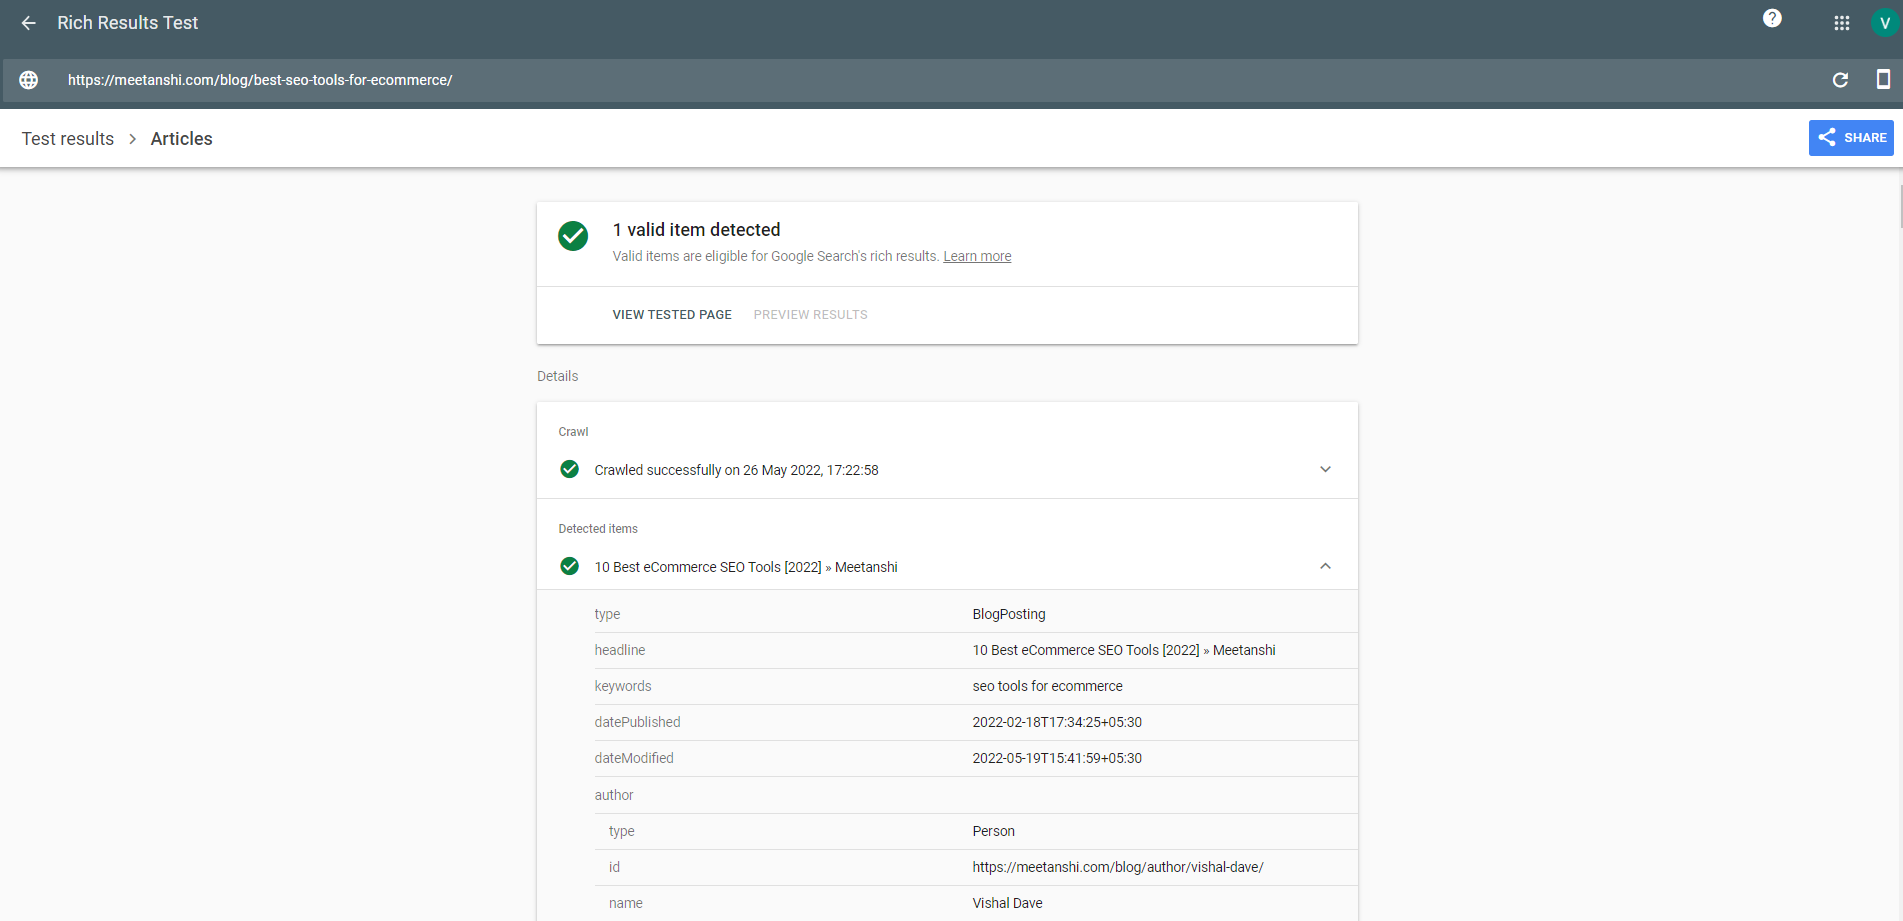The width and height of the screenshot is (1903, 921).
Task: Open the Google apps grid
Action: 1841,23
